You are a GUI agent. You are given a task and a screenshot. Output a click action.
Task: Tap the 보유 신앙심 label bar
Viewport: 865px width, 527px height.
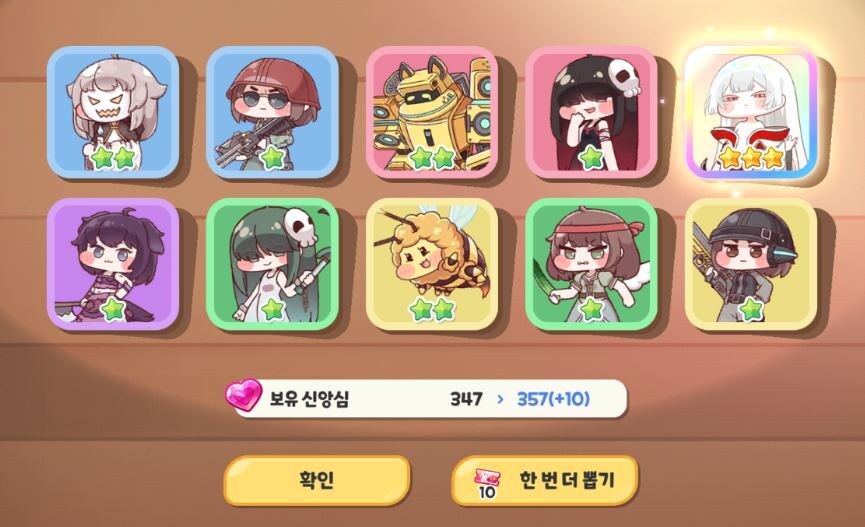pyautogui.click(x=426, y=398)
